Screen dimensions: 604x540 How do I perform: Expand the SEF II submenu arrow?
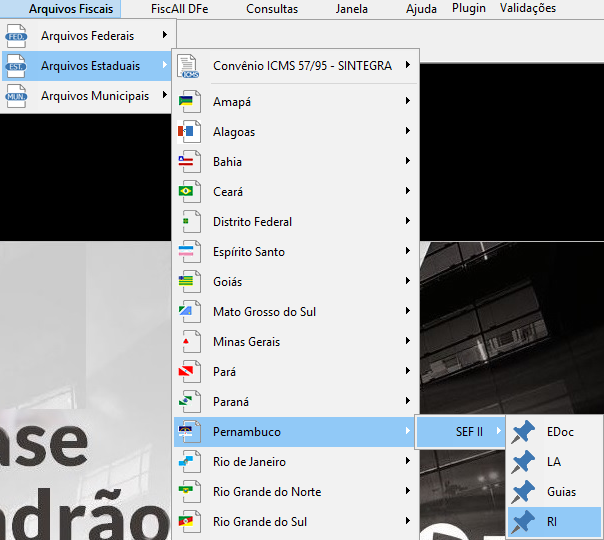coord(499,431)
